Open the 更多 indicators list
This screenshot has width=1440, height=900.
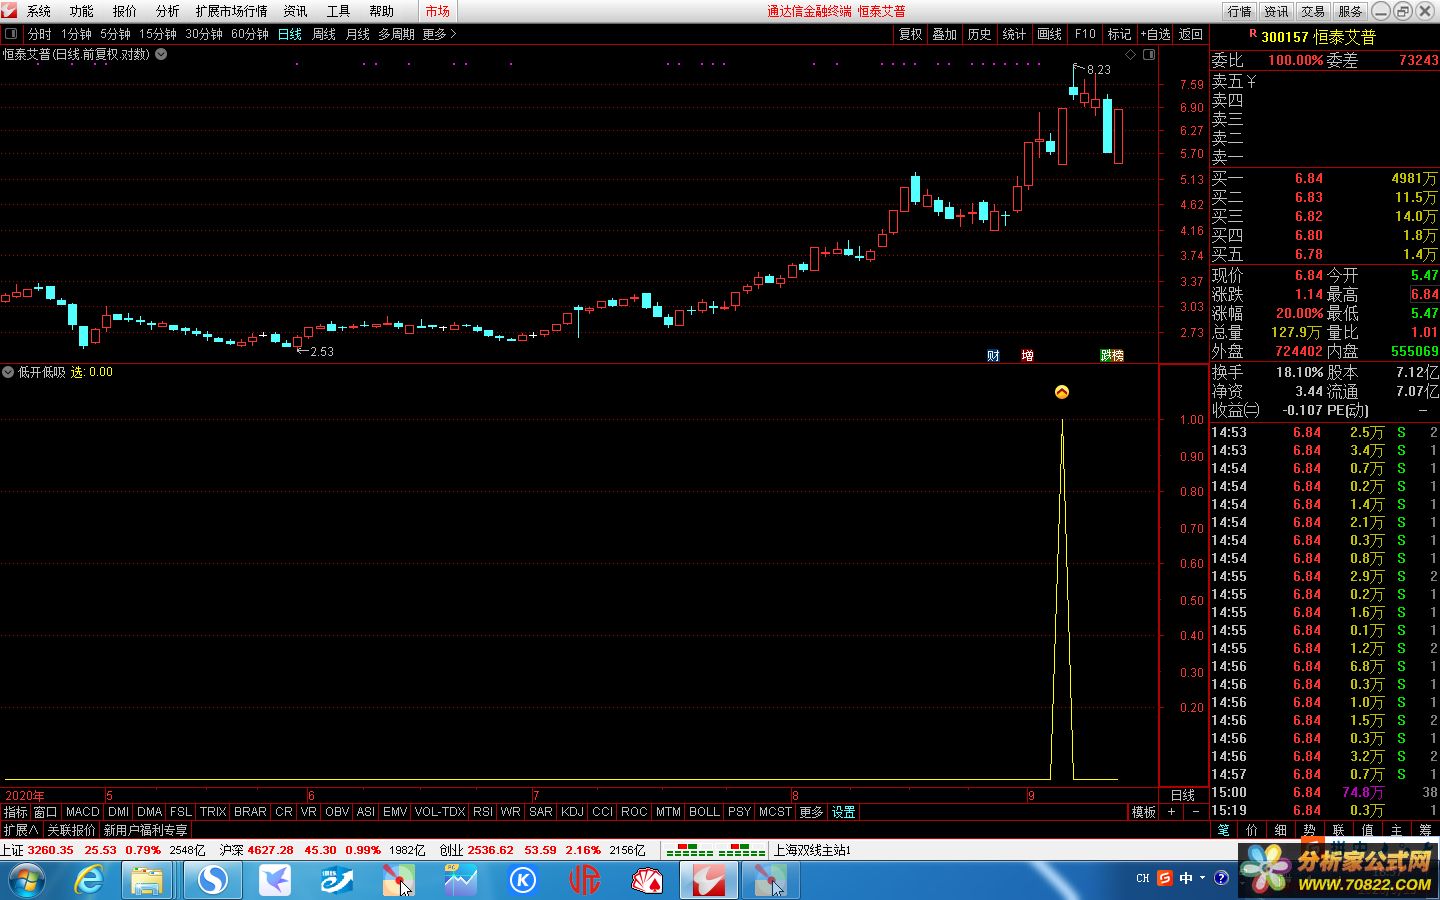[x=811, y=812]
